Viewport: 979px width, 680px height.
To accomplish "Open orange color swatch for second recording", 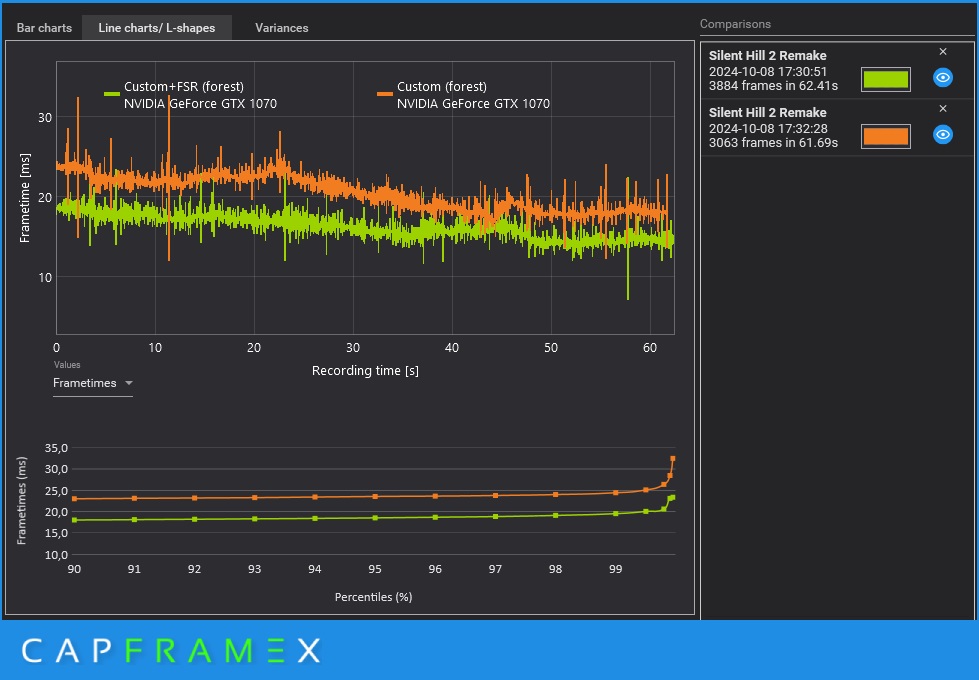I will (885, 136).
